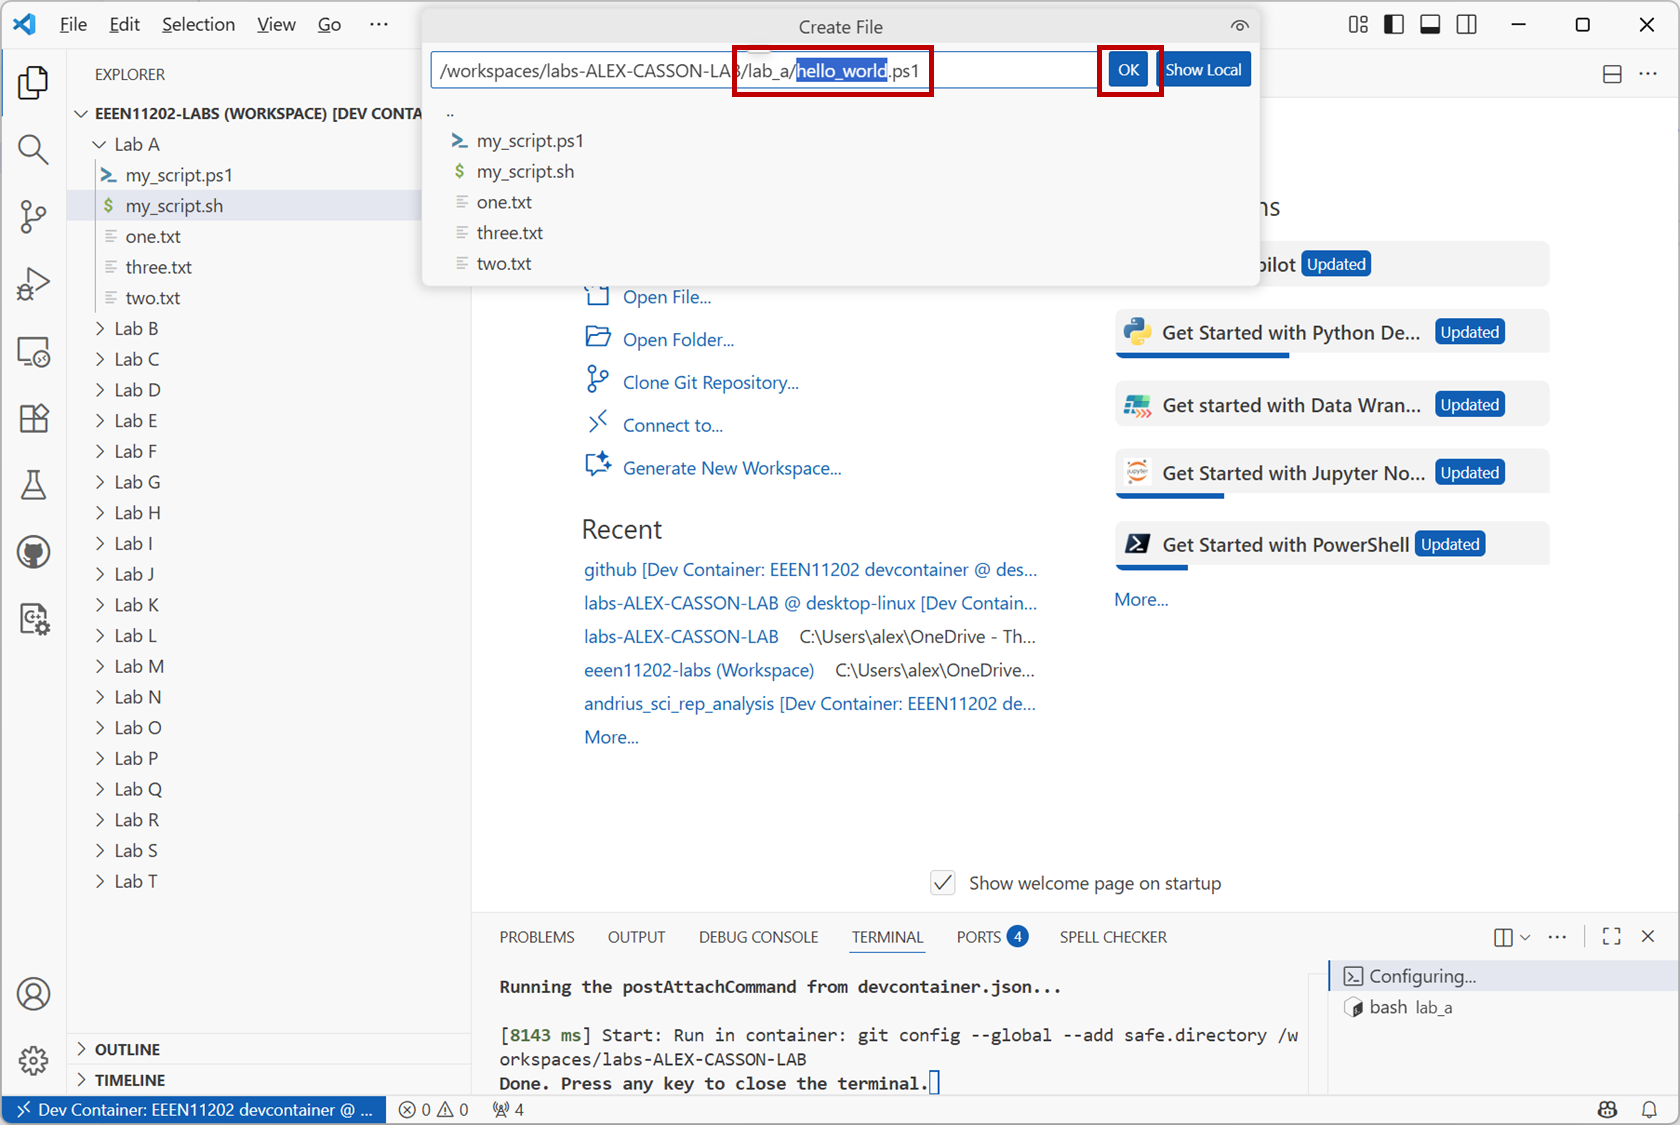
Task: Open the Selection menu
Action: point(198,25)
